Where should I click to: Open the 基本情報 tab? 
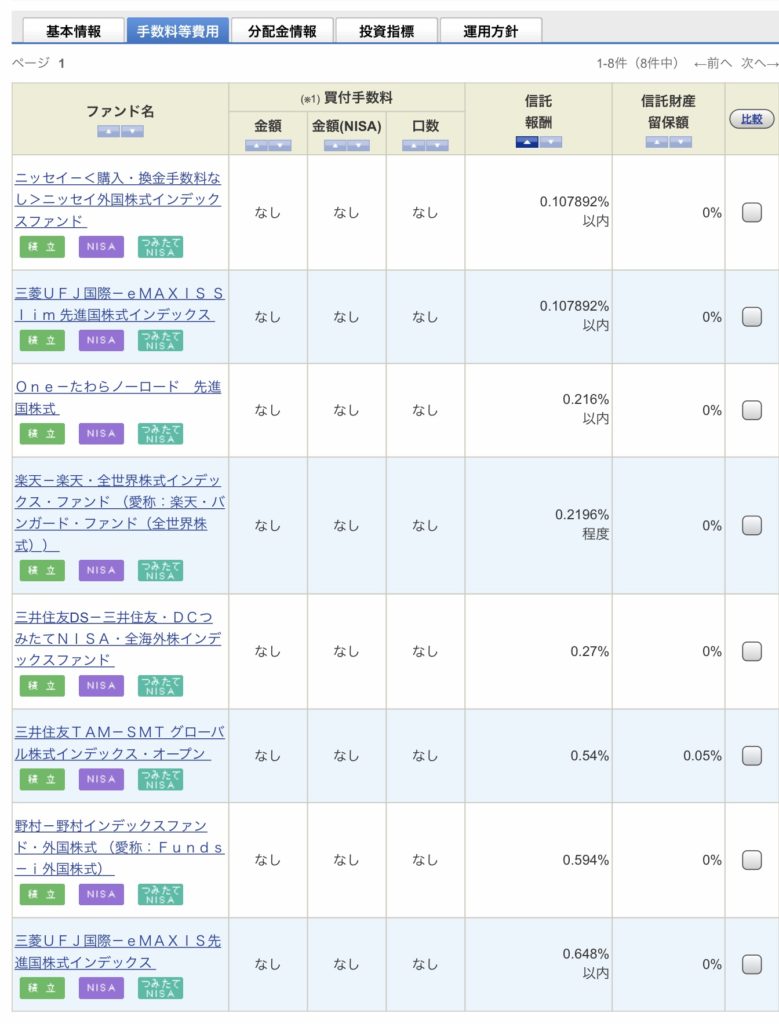pos(73,31)
